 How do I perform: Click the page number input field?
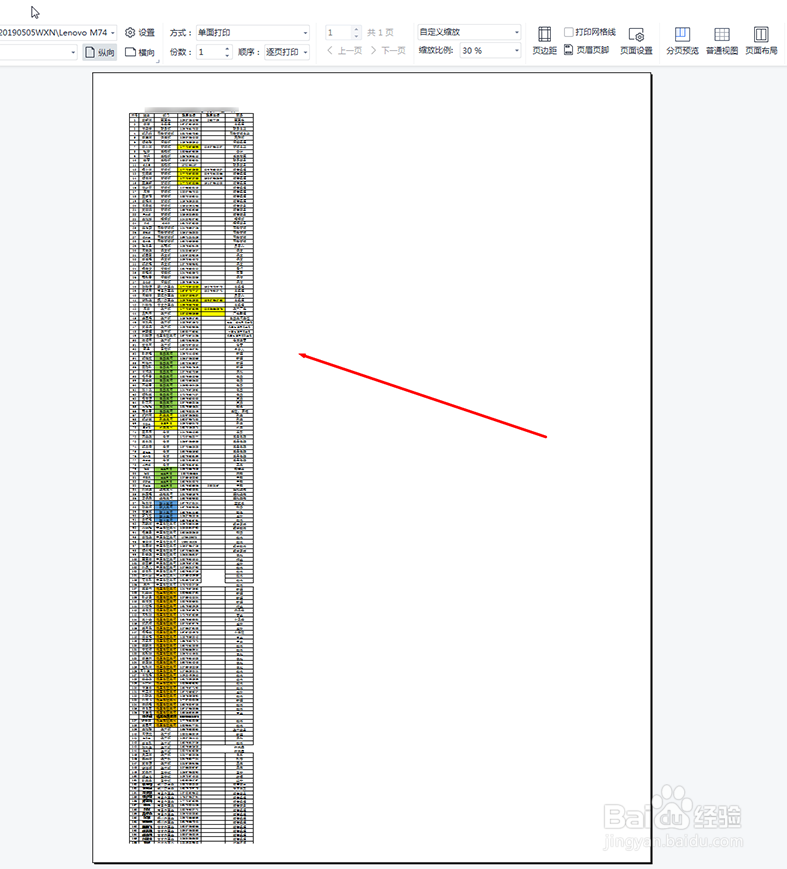pyautogui.click(x=339, y=33)
